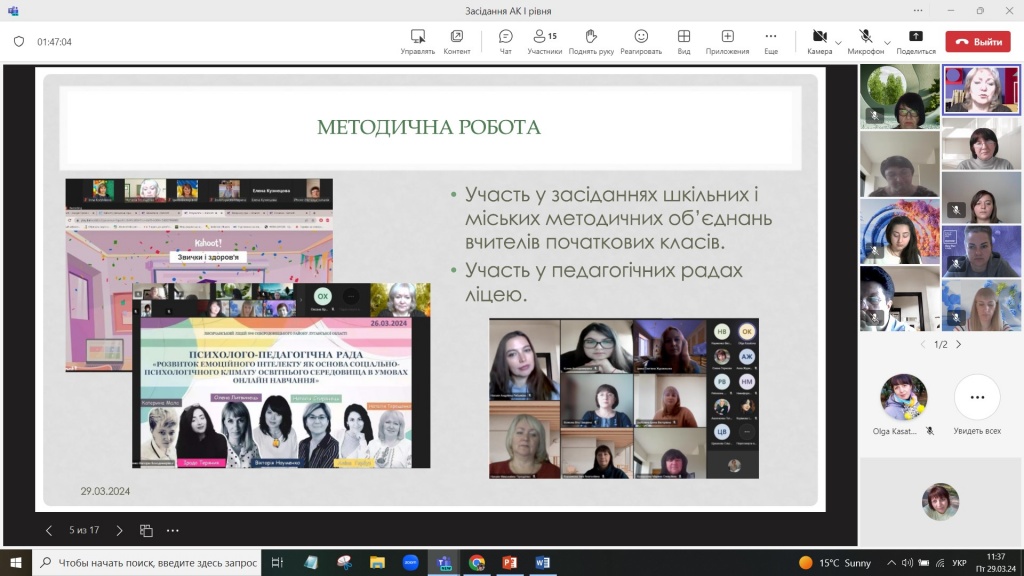Open the Реагировать reactions menu
The width and height of the screenshot is (1024, 576).
coord(641,41)
